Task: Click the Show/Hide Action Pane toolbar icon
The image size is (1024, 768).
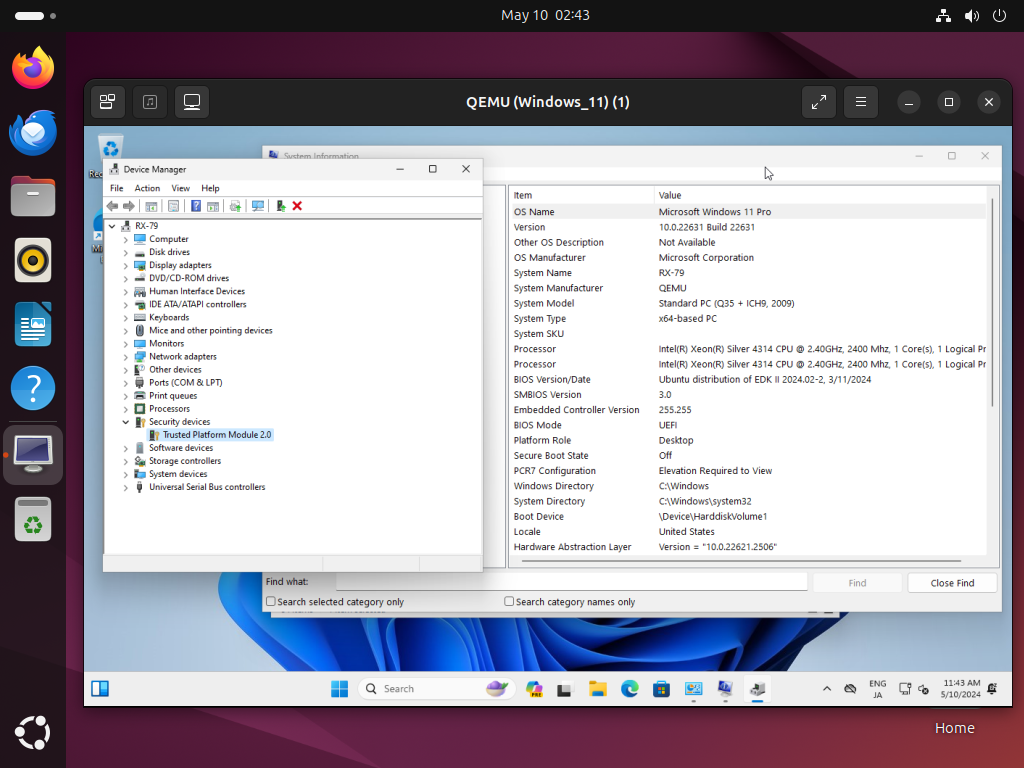Action: tap(213, 206)
